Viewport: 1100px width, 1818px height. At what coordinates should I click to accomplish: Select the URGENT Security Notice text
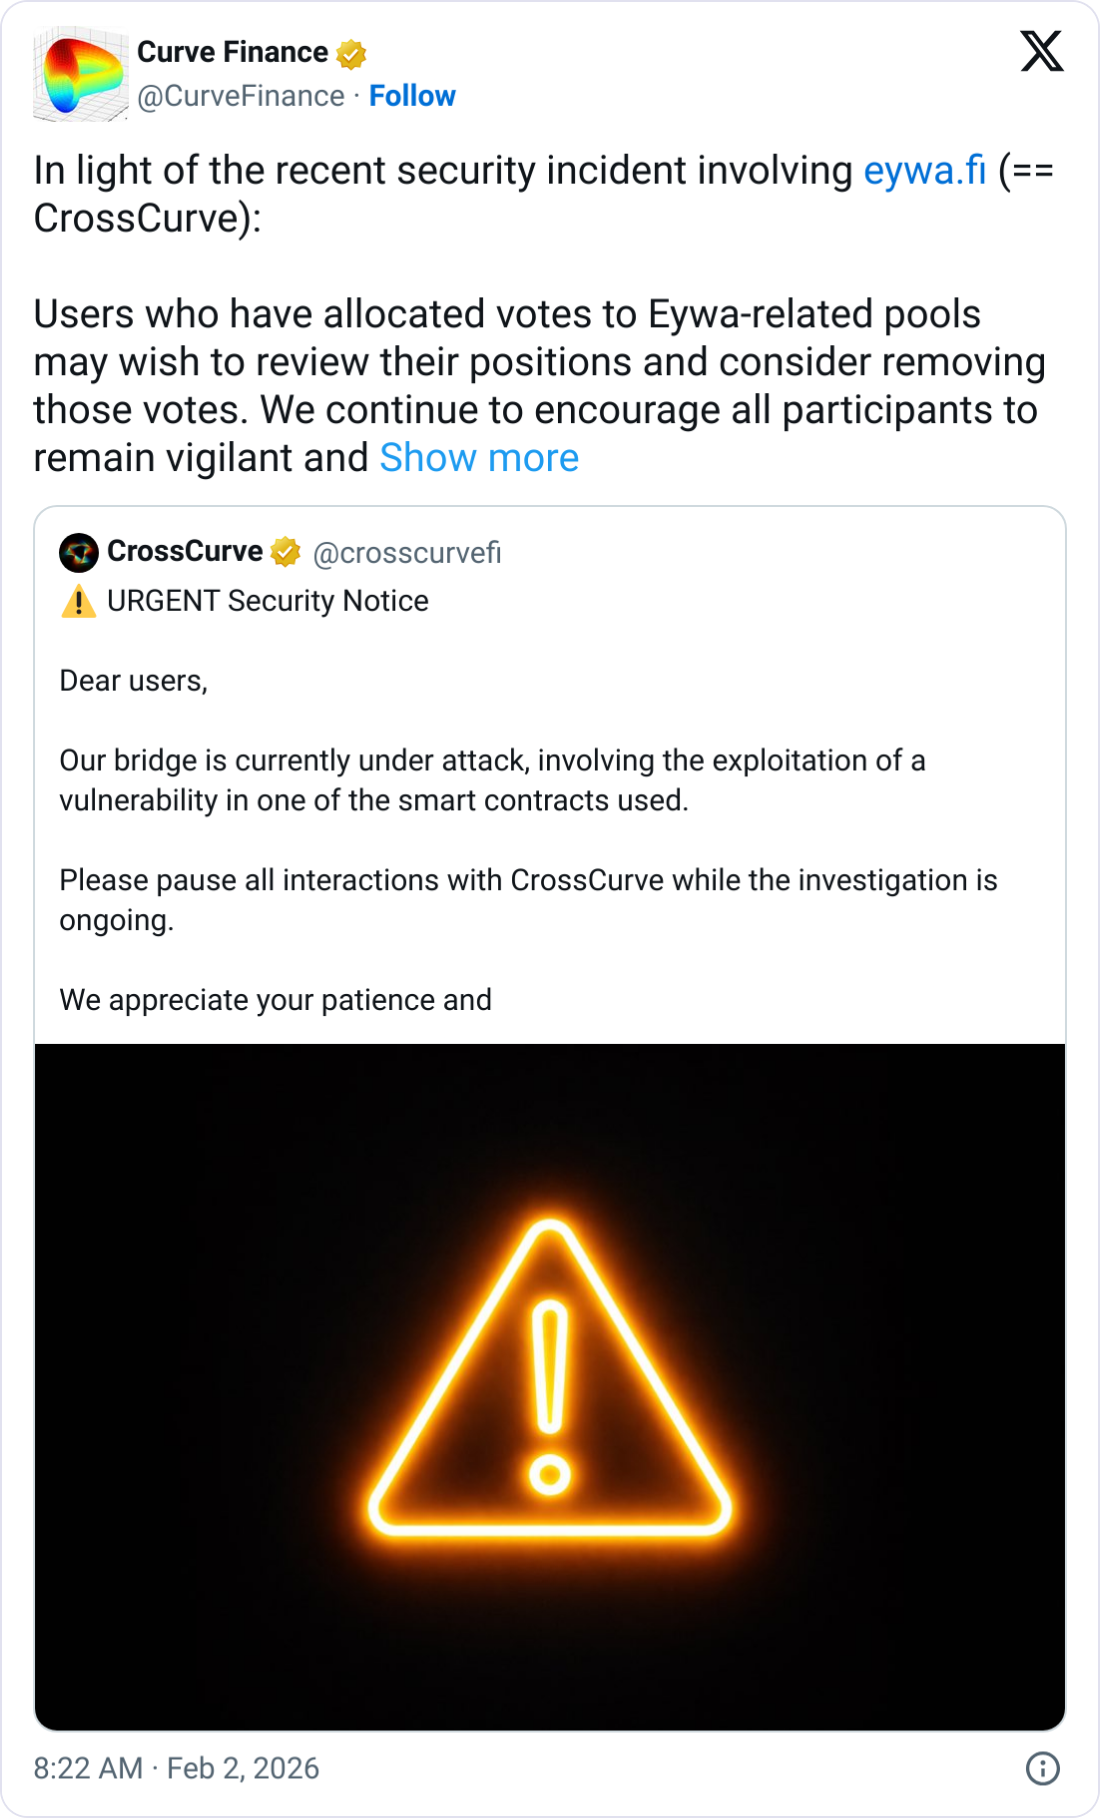[270, 600]
